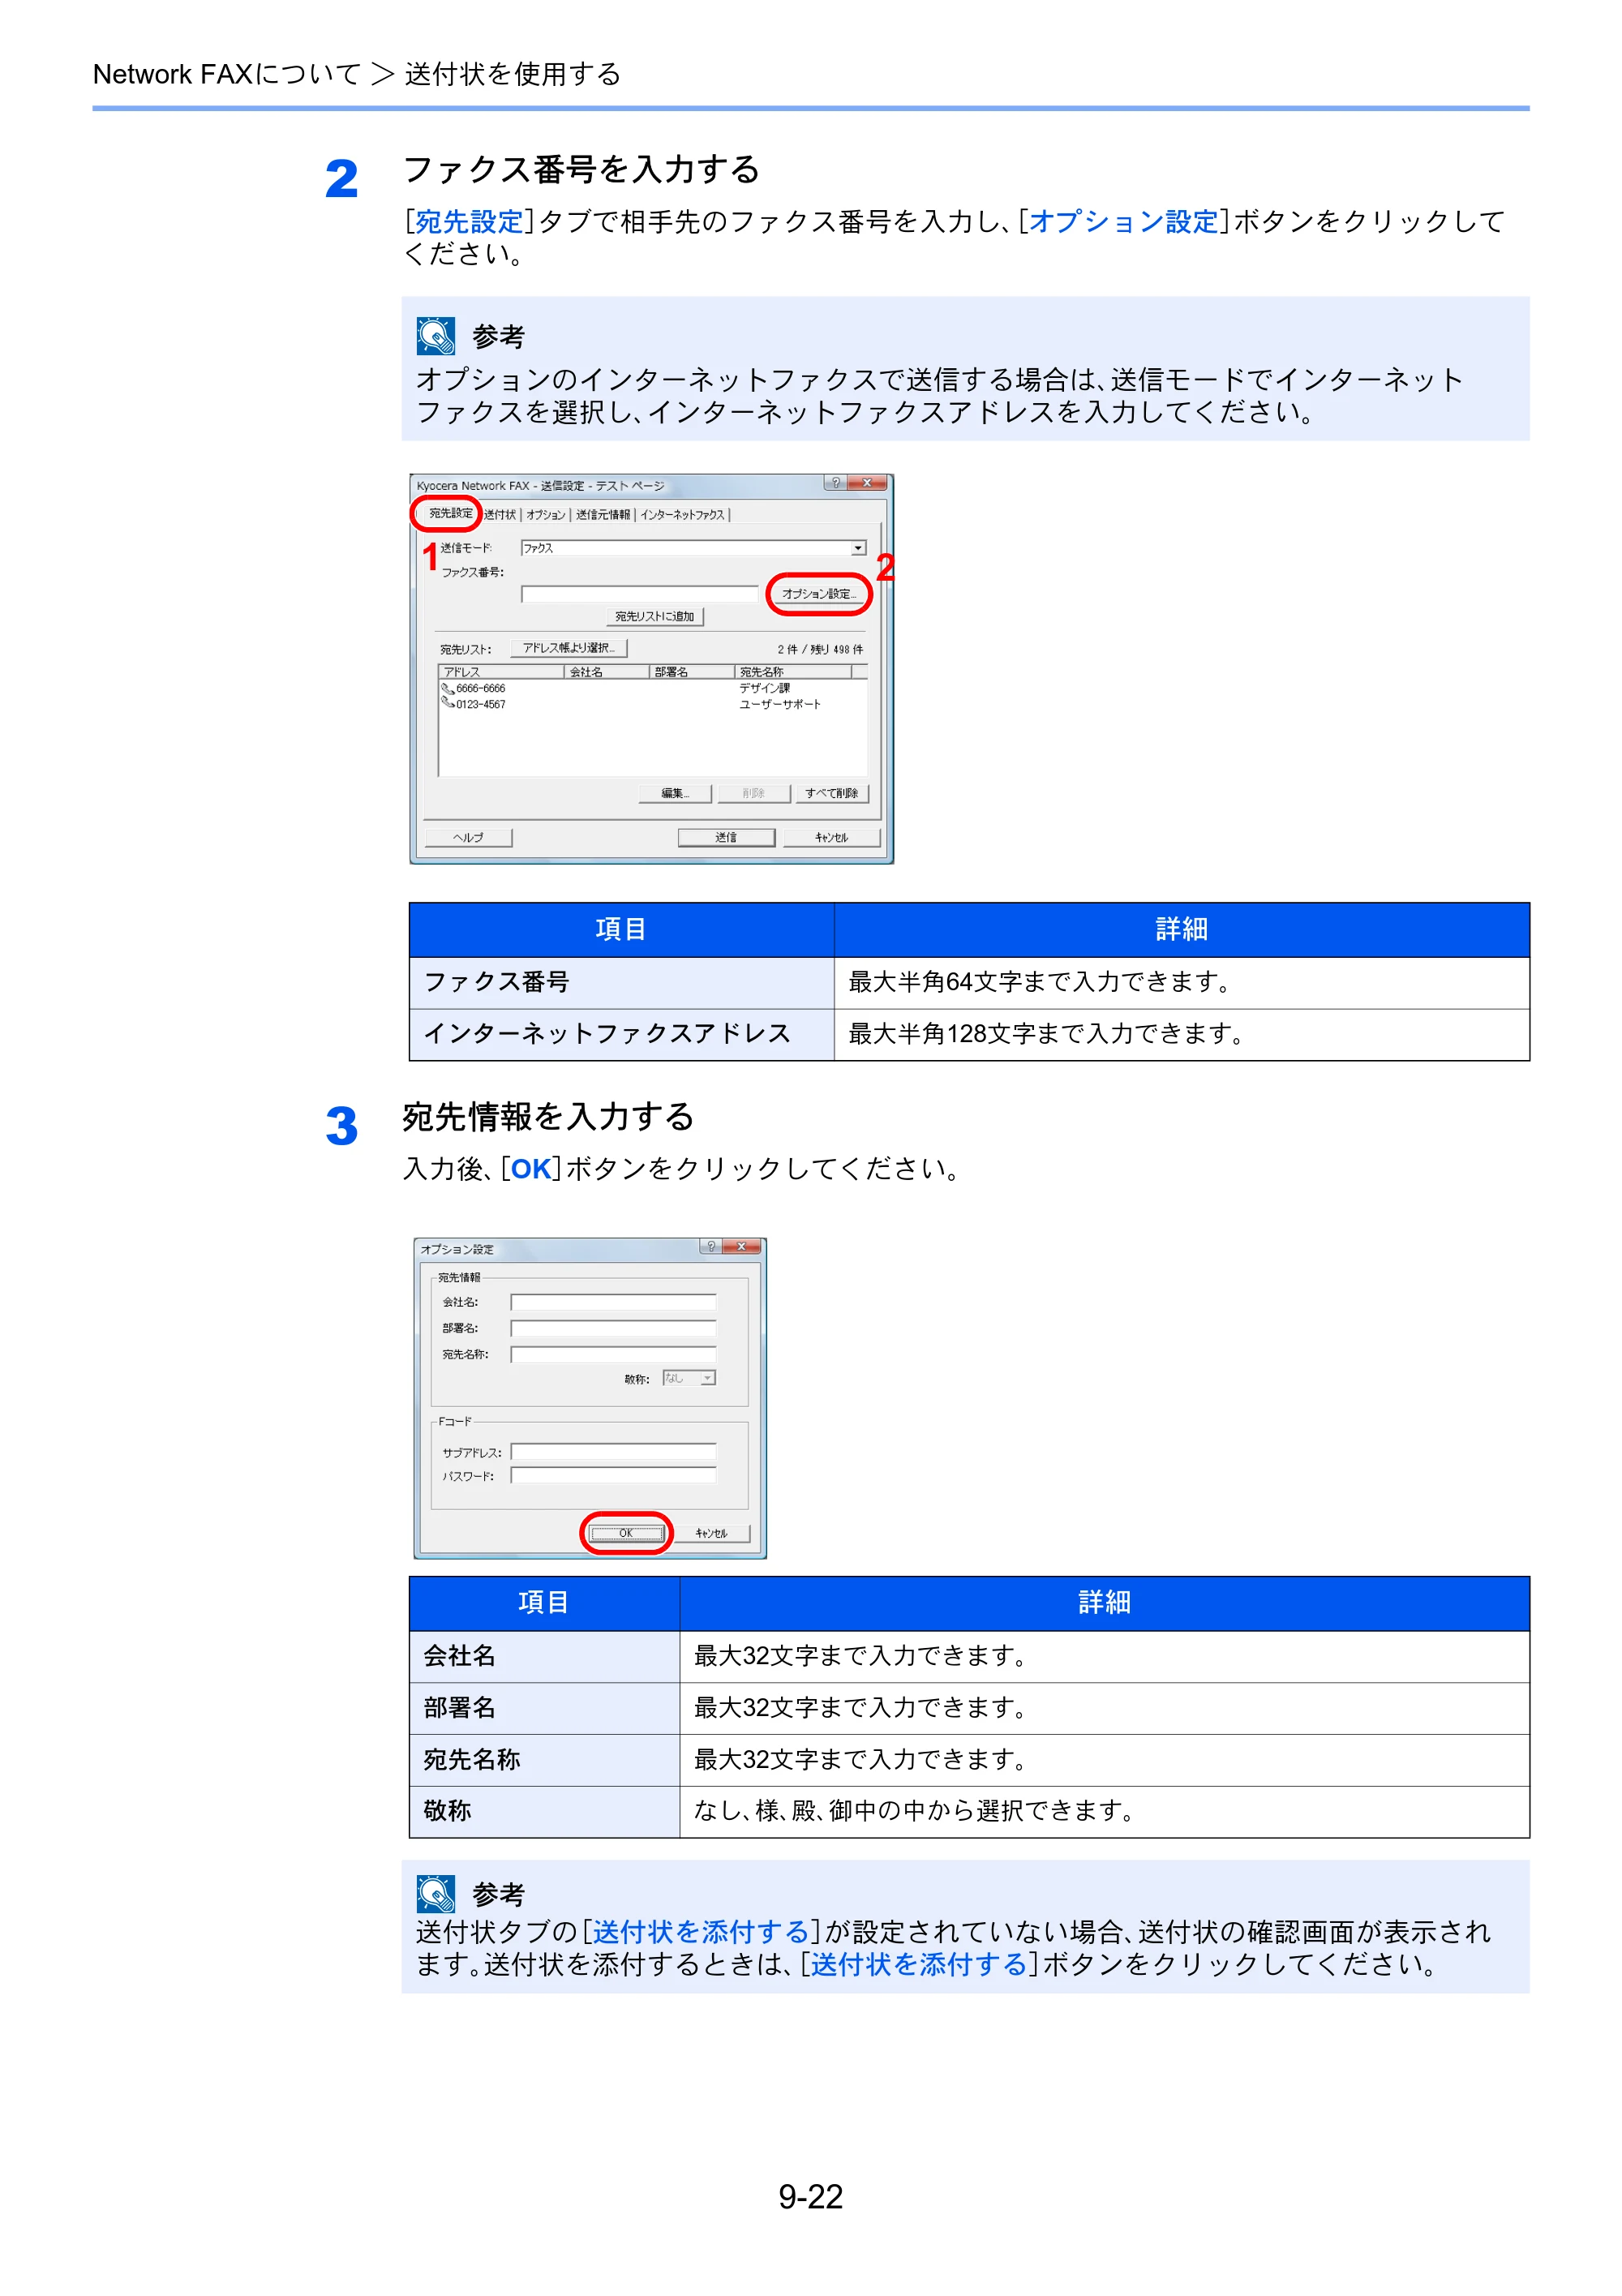This screenshot has width=1622, height=2296.
Task: Click the デザイン課 recipient name cell
Action: coord(764,689)
